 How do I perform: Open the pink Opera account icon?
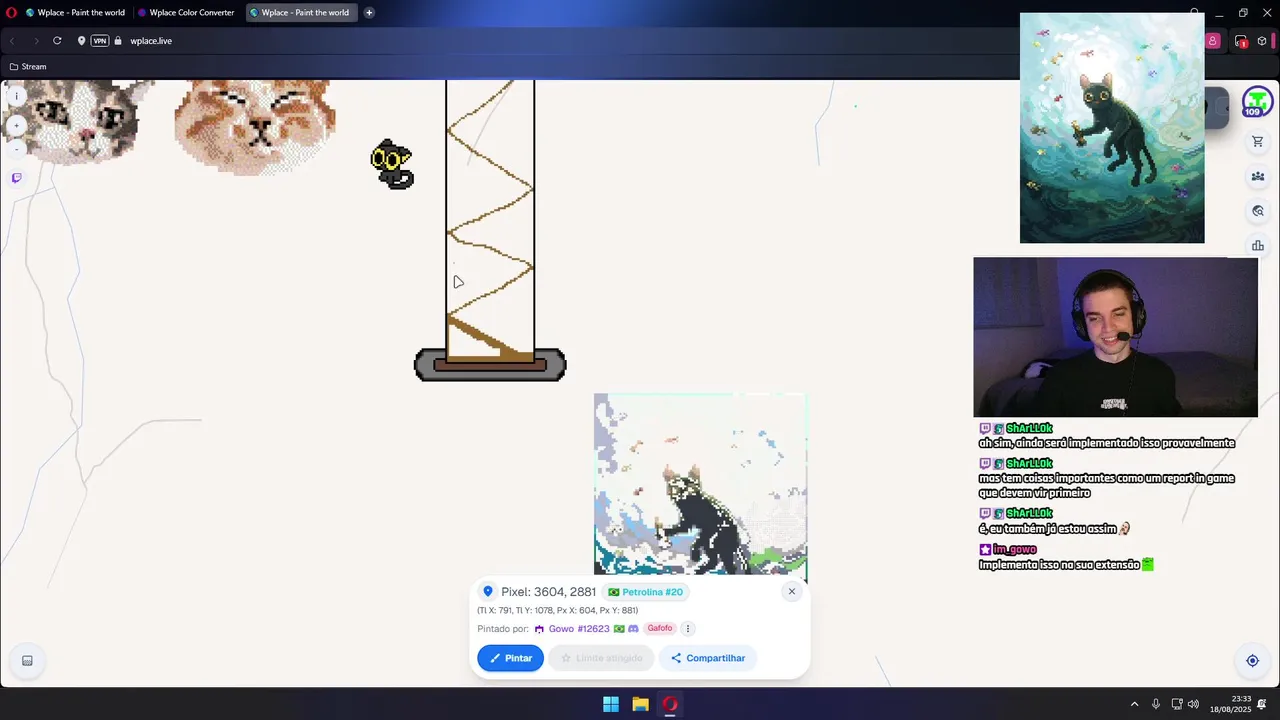pyautogui.click(x=1212, y=41)
